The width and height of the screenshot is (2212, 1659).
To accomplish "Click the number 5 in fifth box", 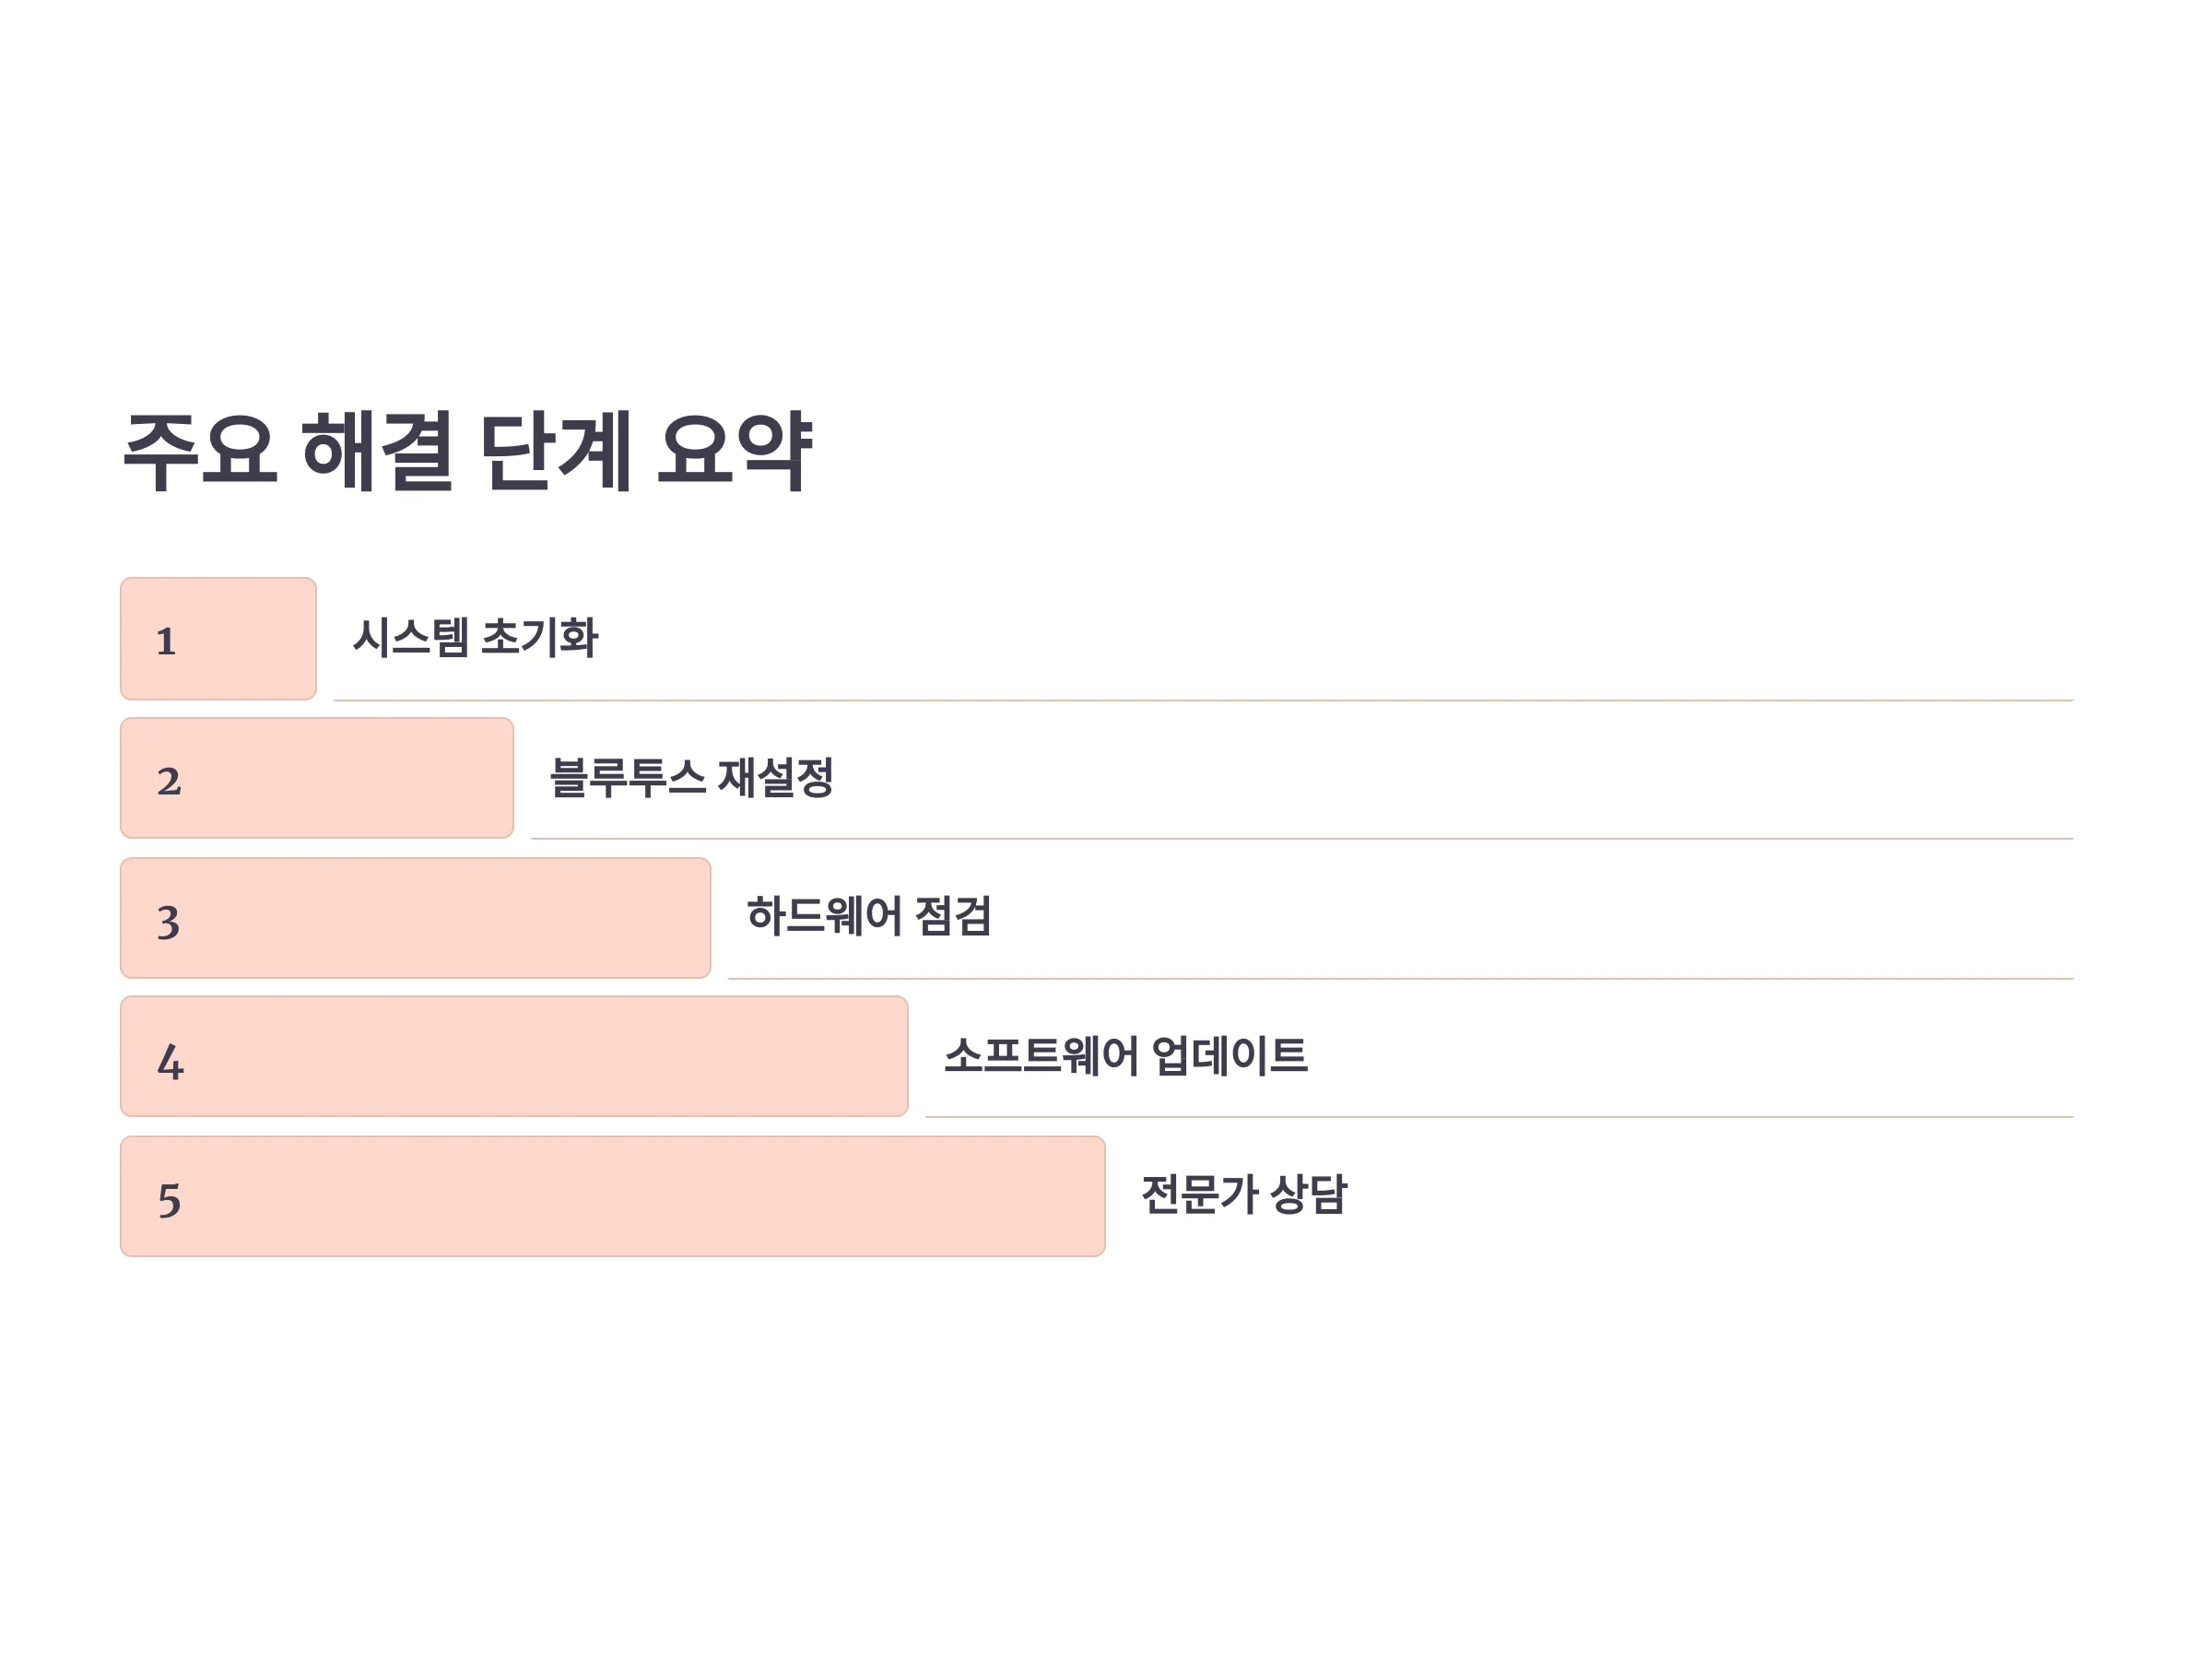I will coord(169,1201).
